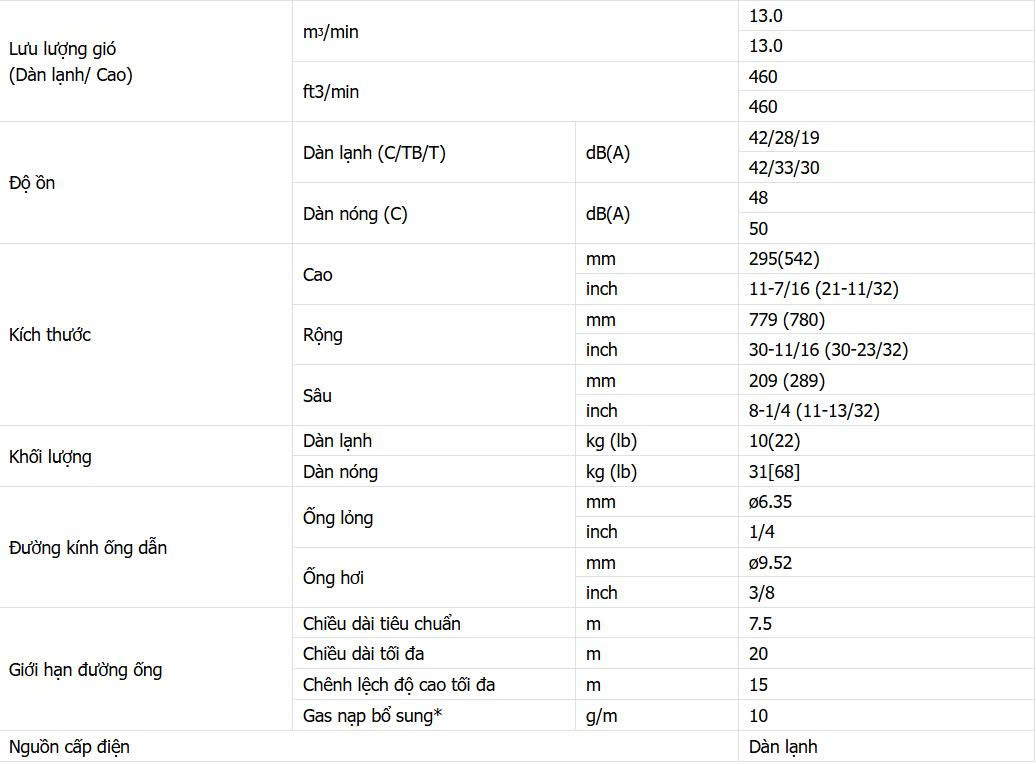
Task: Select the 'Nguồn cấp điện' row label
Action: click(69, 747)
